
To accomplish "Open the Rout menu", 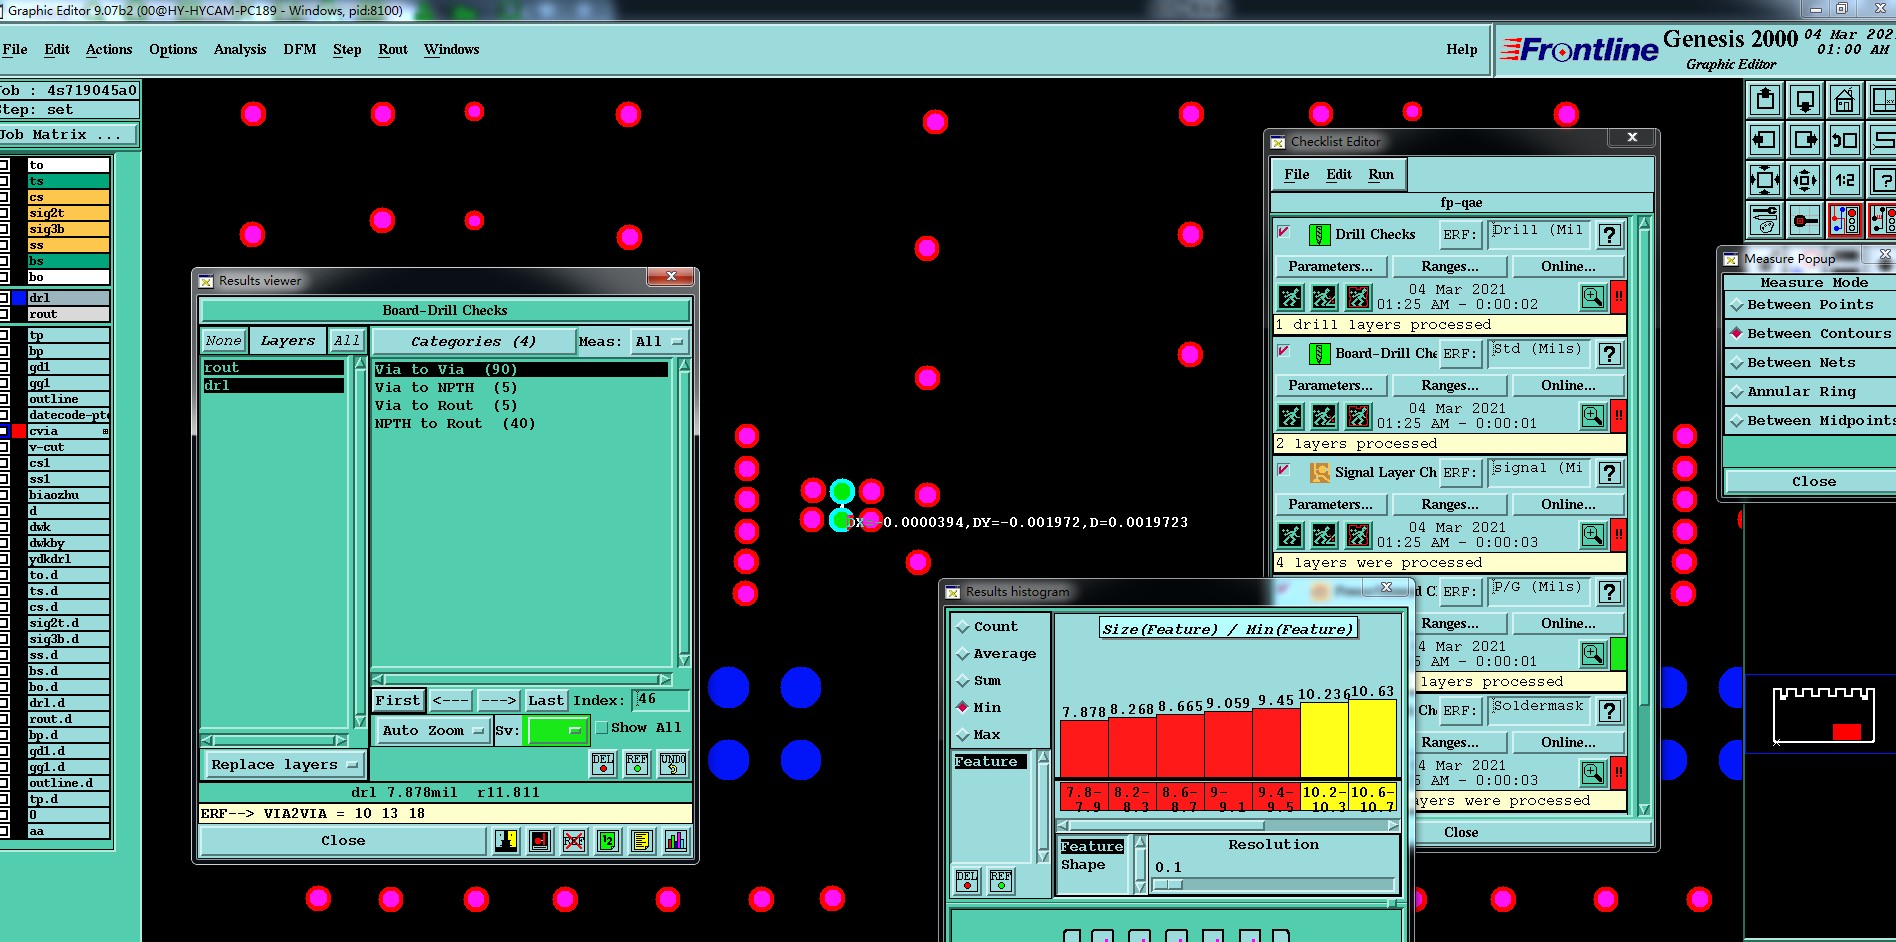I will [393, 49].
